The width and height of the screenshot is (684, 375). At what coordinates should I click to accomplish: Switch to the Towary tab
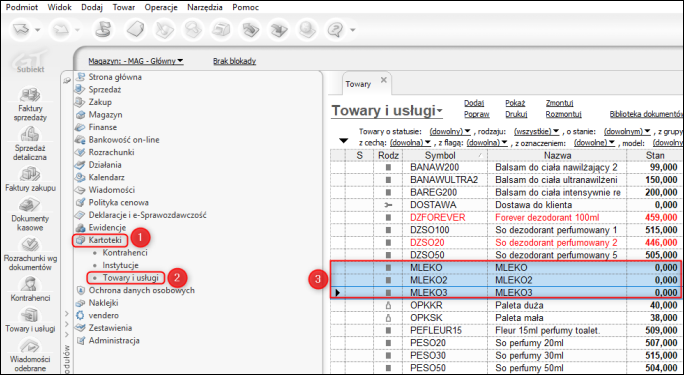coord(358,84)
